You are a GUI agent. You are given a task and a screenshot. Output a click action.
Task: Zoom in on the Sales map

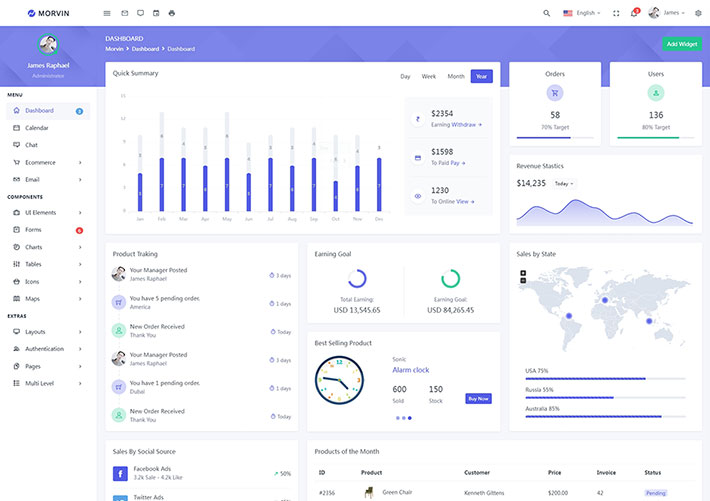(x=523, y=273)
